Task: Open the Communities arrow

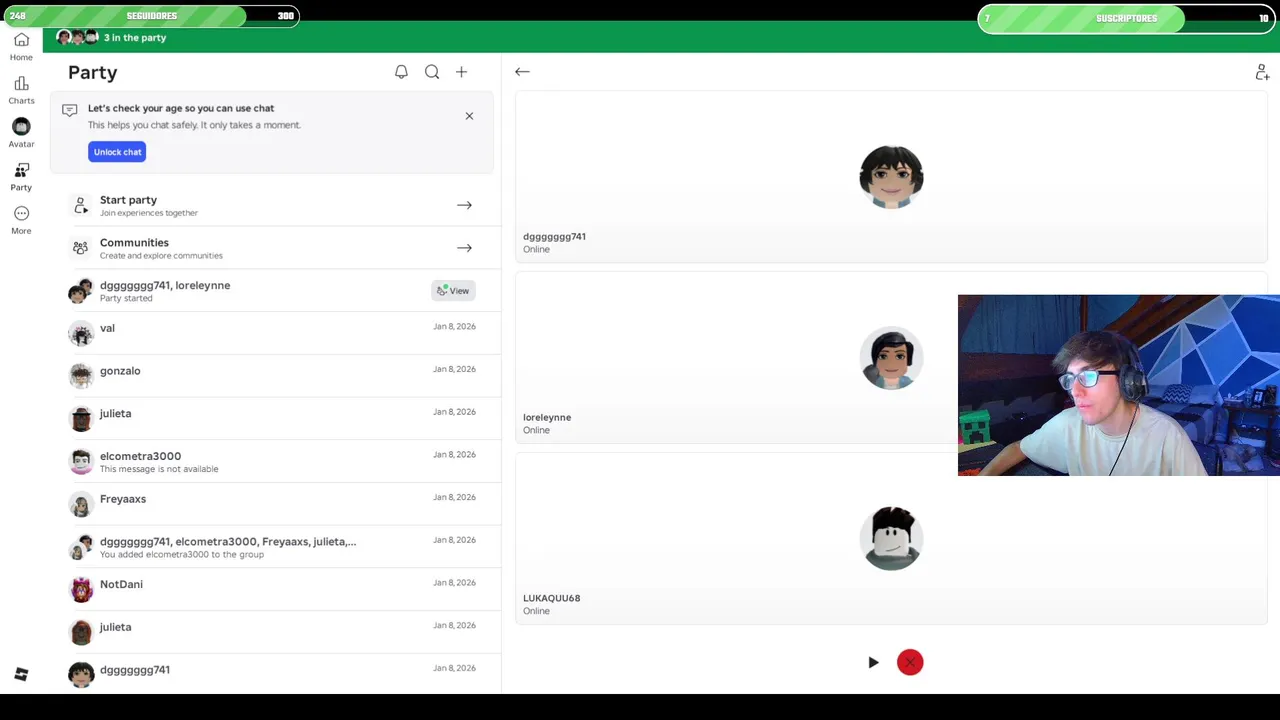Action: click(464, 248)
